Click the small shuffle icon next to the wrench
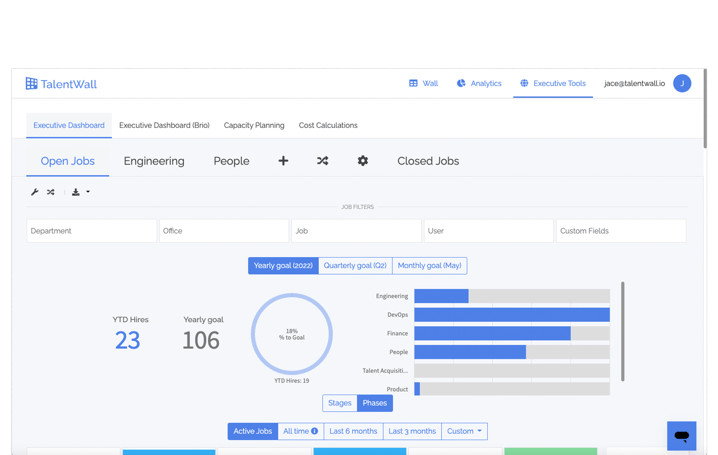The height and width of the screenshot is (455, 718). (51, 192)
